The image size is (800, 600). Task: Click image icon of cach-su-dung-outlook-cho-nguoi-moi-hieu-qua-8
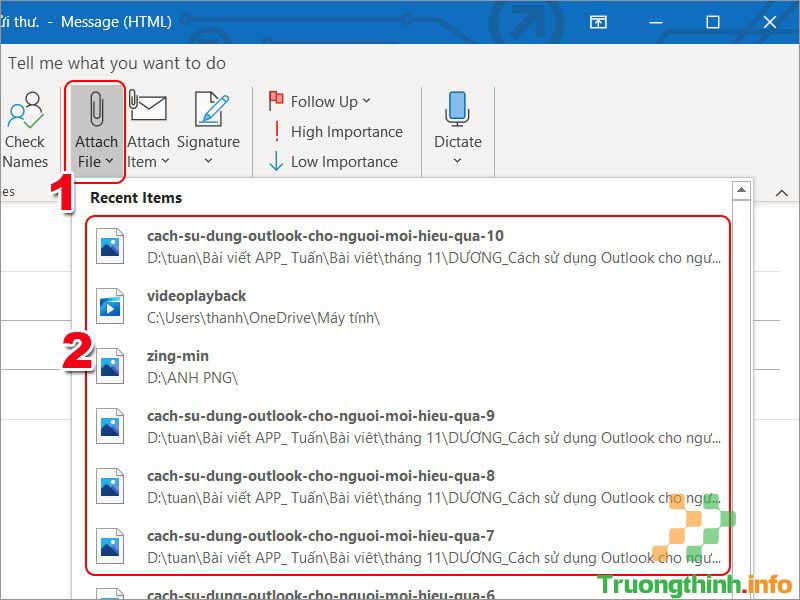[110, 486]
